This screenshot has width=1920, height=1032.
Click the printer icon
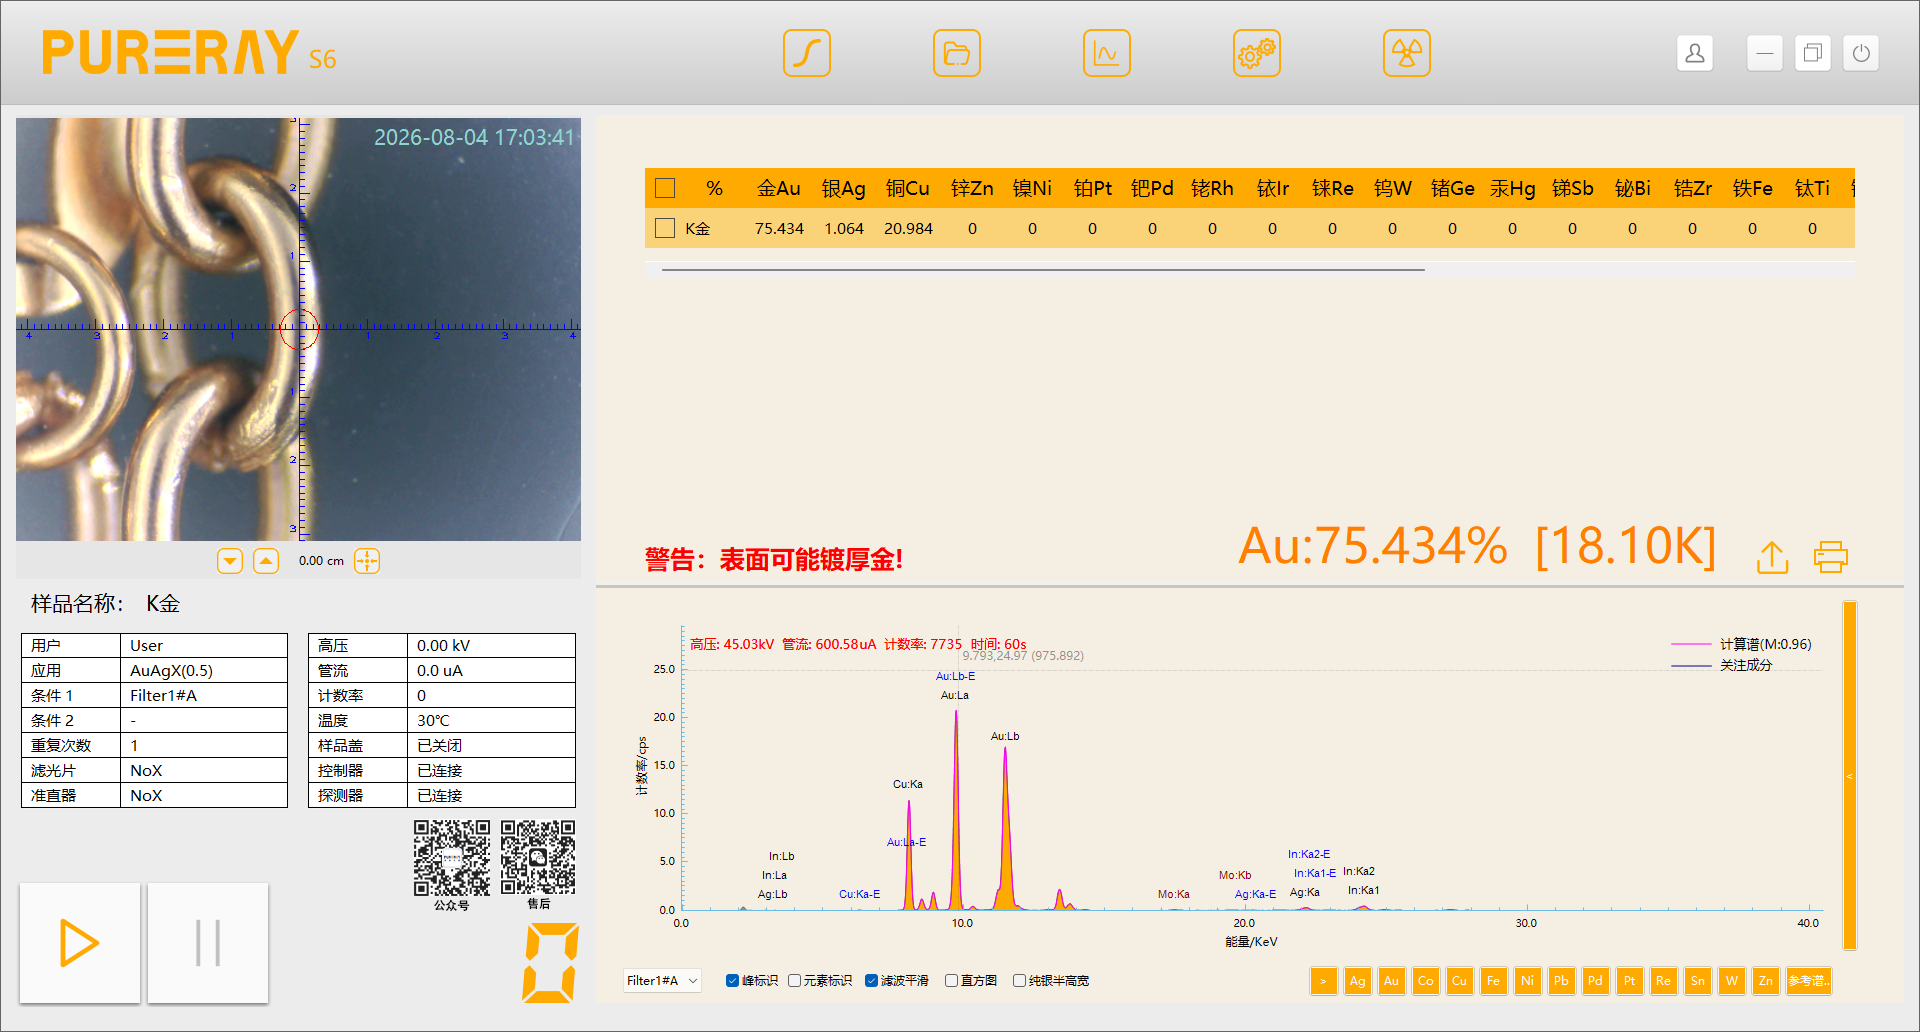[1831, 557]
